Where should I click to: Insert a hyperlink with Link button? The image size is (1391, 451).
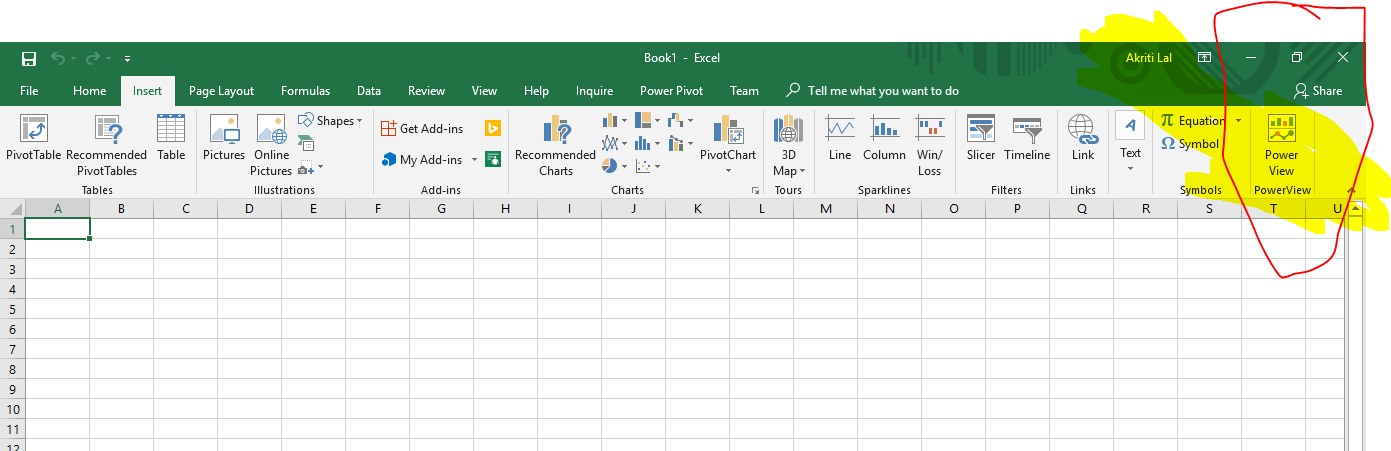[x=1083, y=139]
